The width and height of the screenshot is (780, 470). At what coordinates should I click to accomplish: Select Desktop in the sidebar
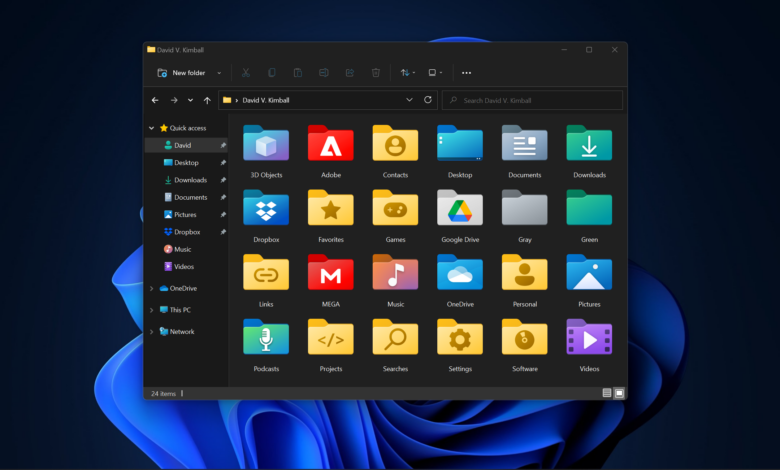click(x=186, y=163)
